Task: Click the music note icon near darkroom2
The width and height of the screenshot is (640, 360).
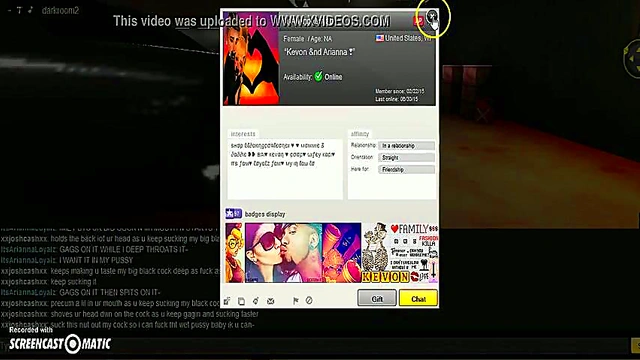Action: (x=30, y=10)
